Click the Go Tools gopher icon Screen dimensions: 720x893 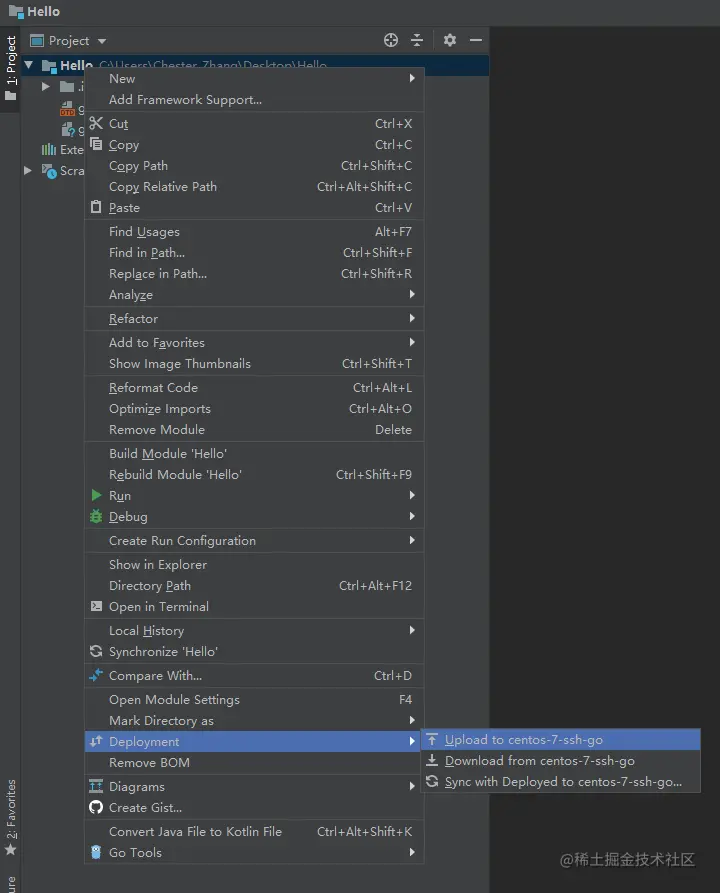[96, 852]
